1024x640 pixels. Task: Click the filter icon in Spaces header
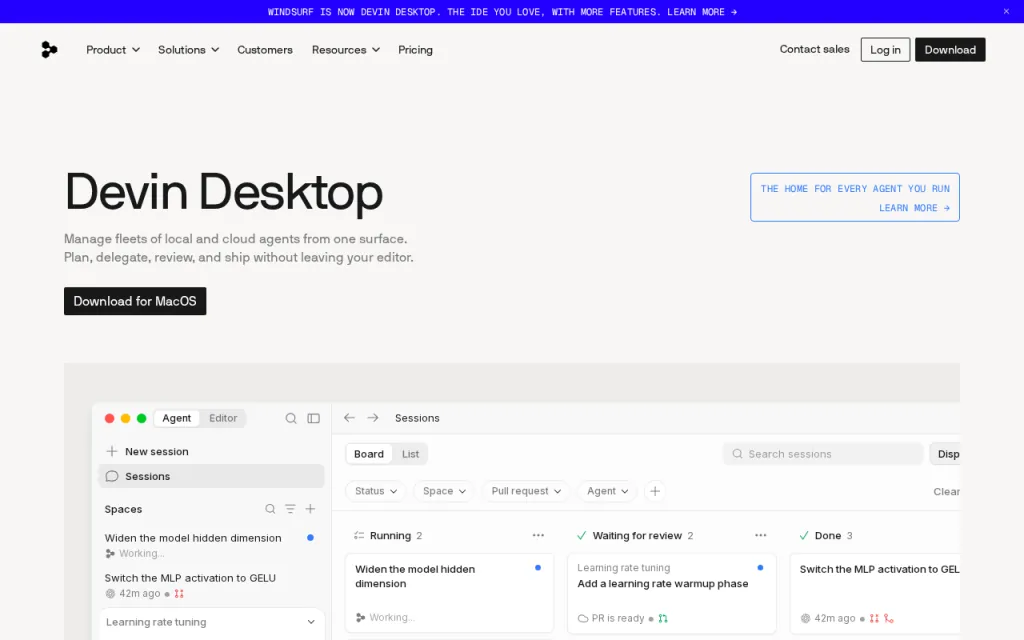click(x=290, y=509)
